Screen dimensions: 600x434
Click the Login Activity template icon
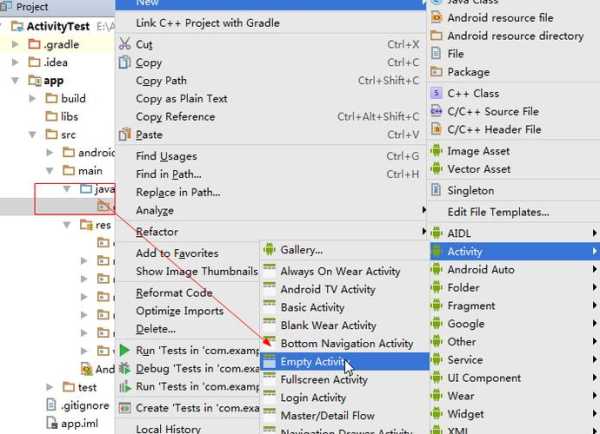269,397
